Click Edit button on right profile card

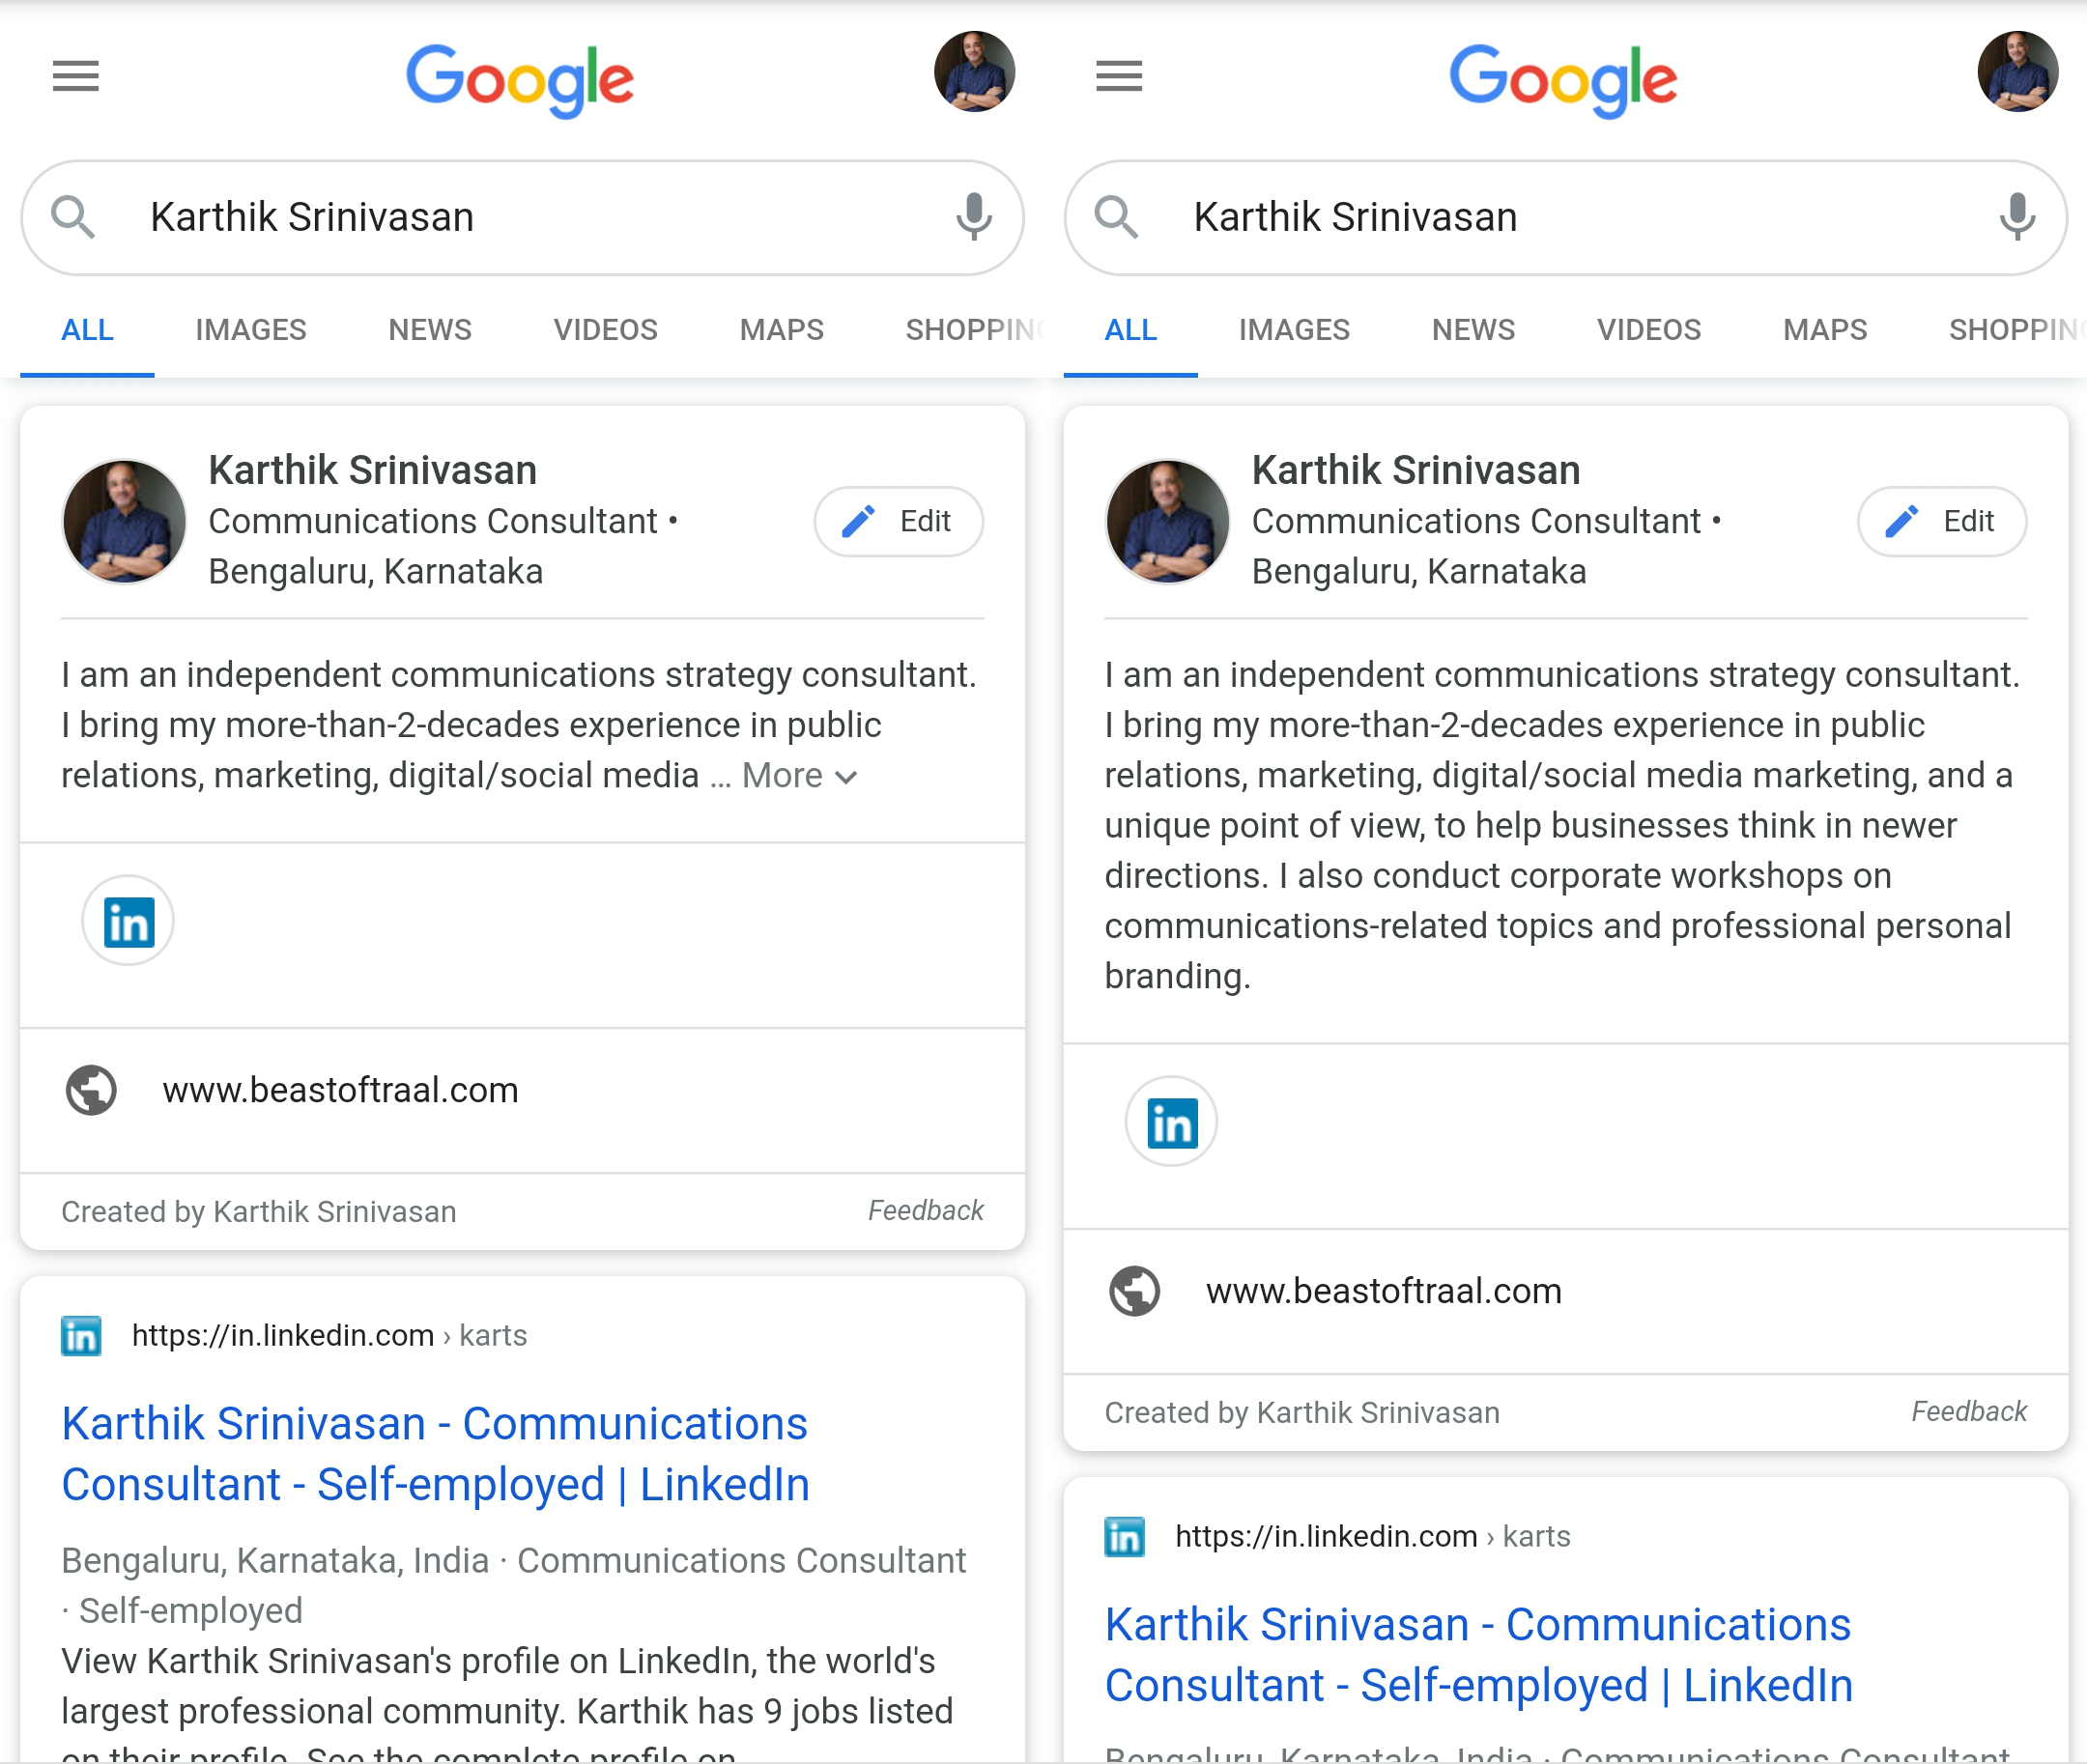[x=1942, y=521]
